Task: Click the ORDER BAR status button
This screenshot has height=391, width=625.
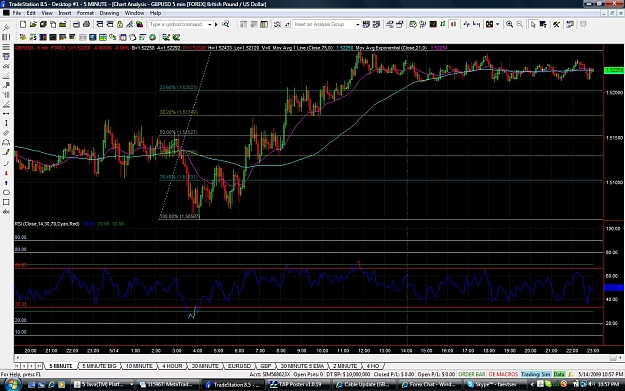Action: (x=472, y=374)
